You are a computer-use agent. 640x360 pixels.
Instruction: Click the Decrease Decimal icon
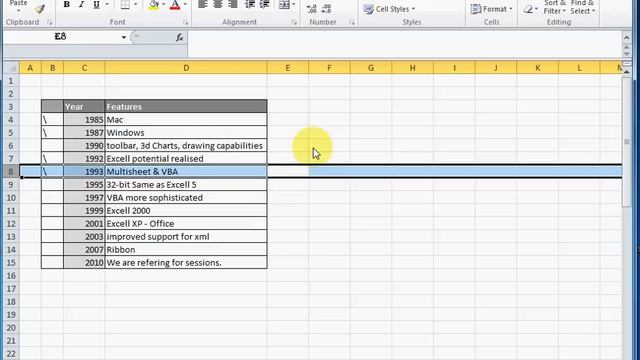click(x=326, y=9)
